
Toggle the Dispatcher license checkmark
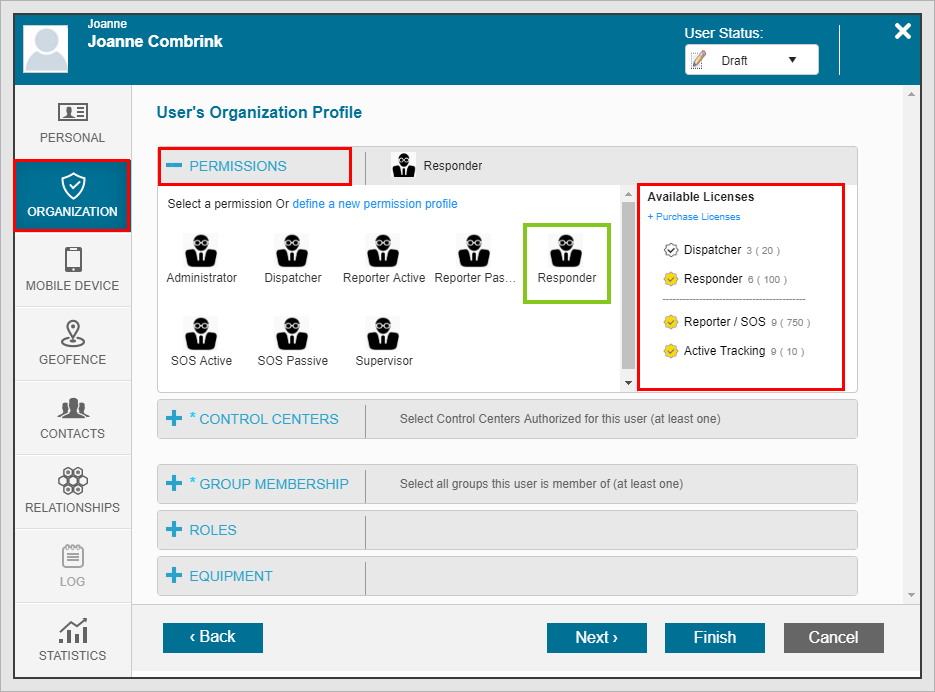(671, 250)
